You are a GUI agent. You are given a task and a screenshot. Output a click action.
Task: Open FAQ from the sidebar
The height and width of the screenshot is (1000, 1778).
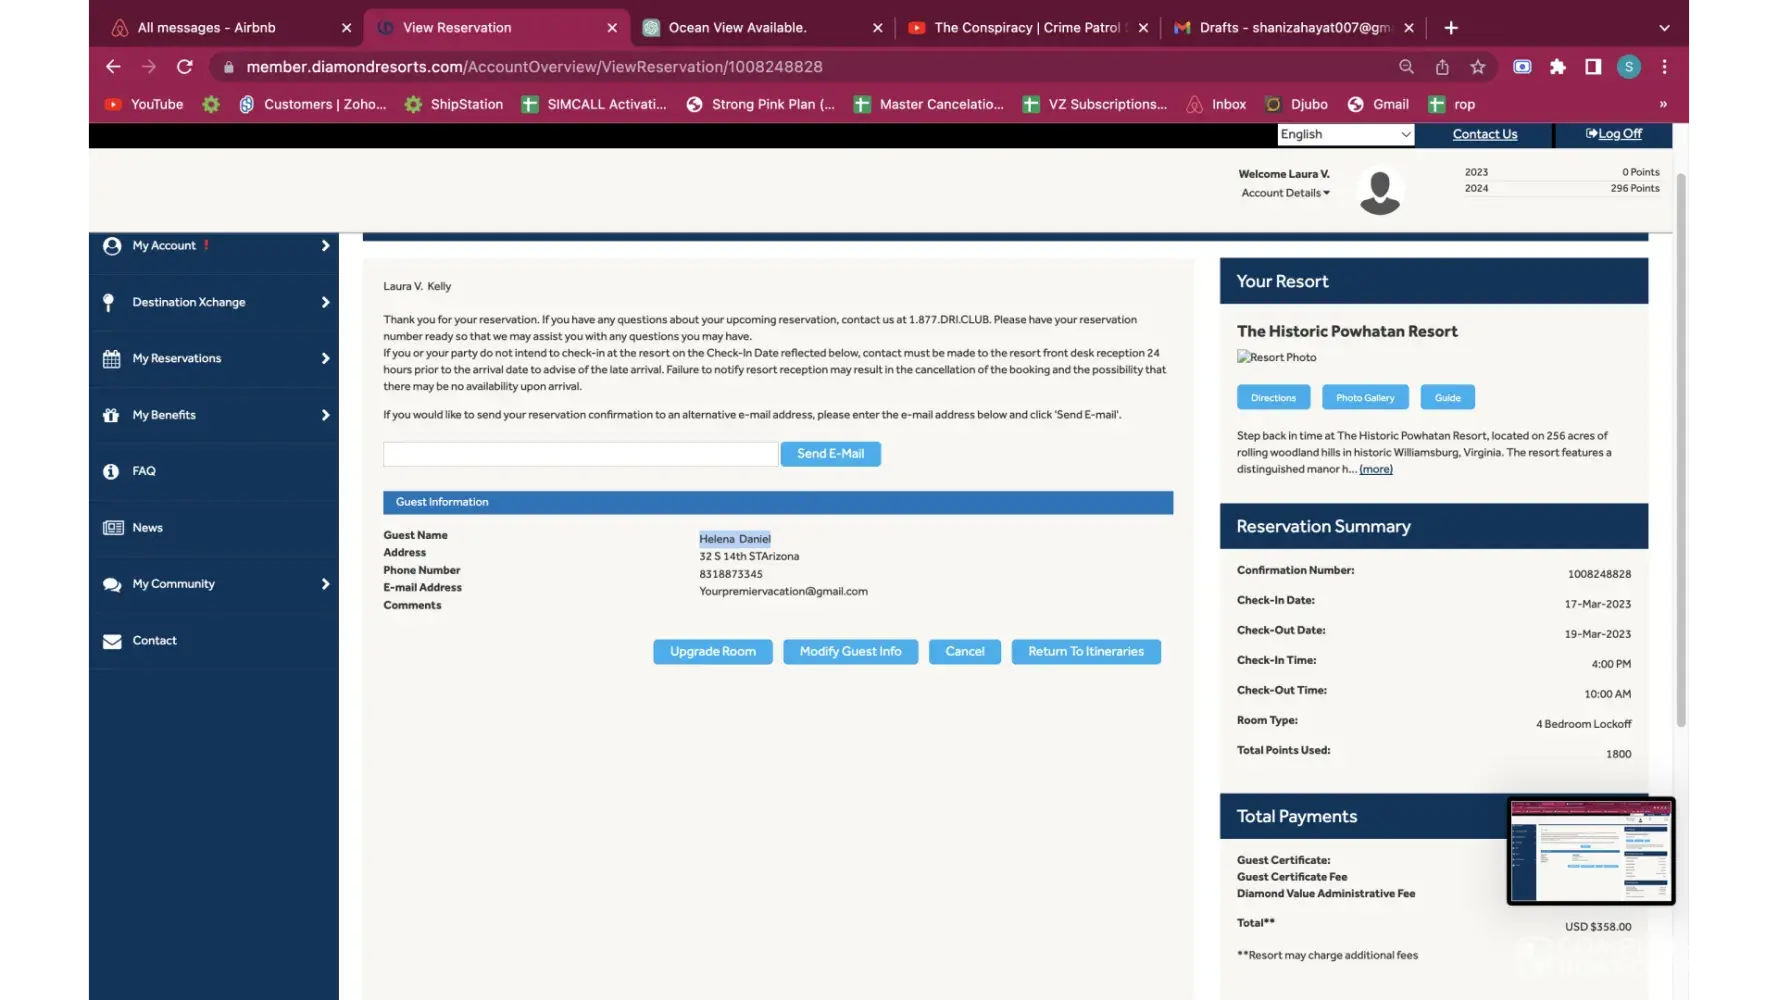point(214,471)
